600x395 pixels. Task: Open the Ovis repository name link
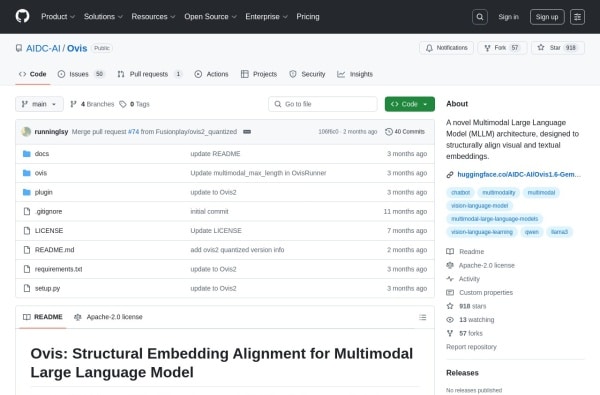[x=77, y=48]
